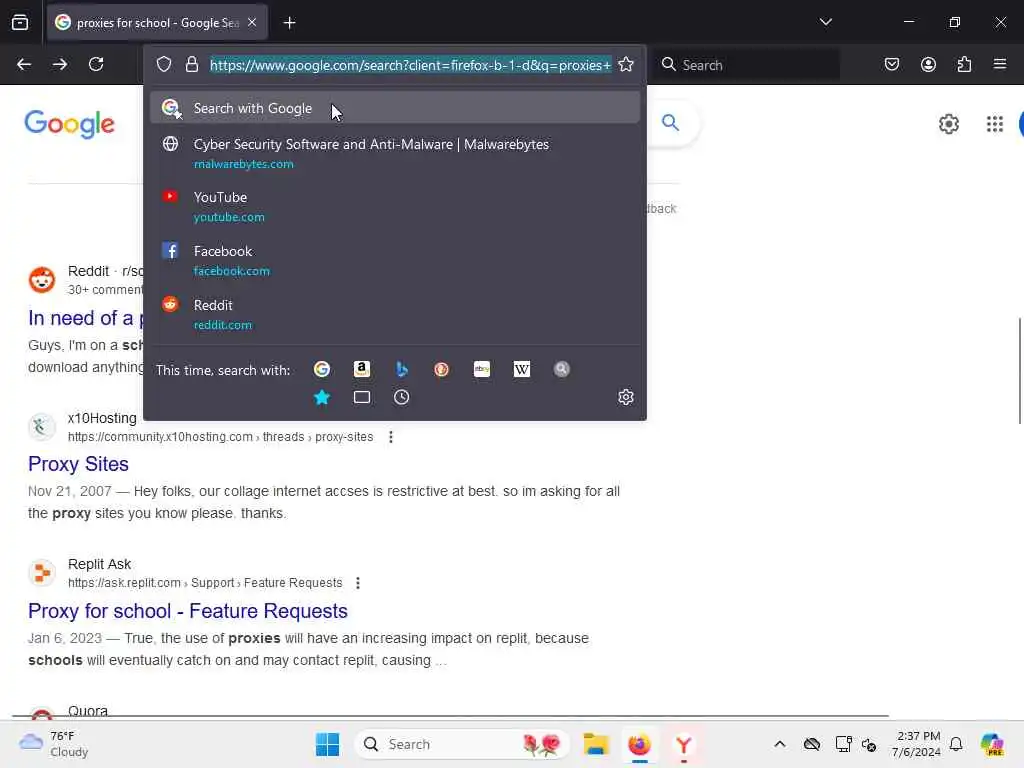Open a new tab with plus button

click(289, 23)
